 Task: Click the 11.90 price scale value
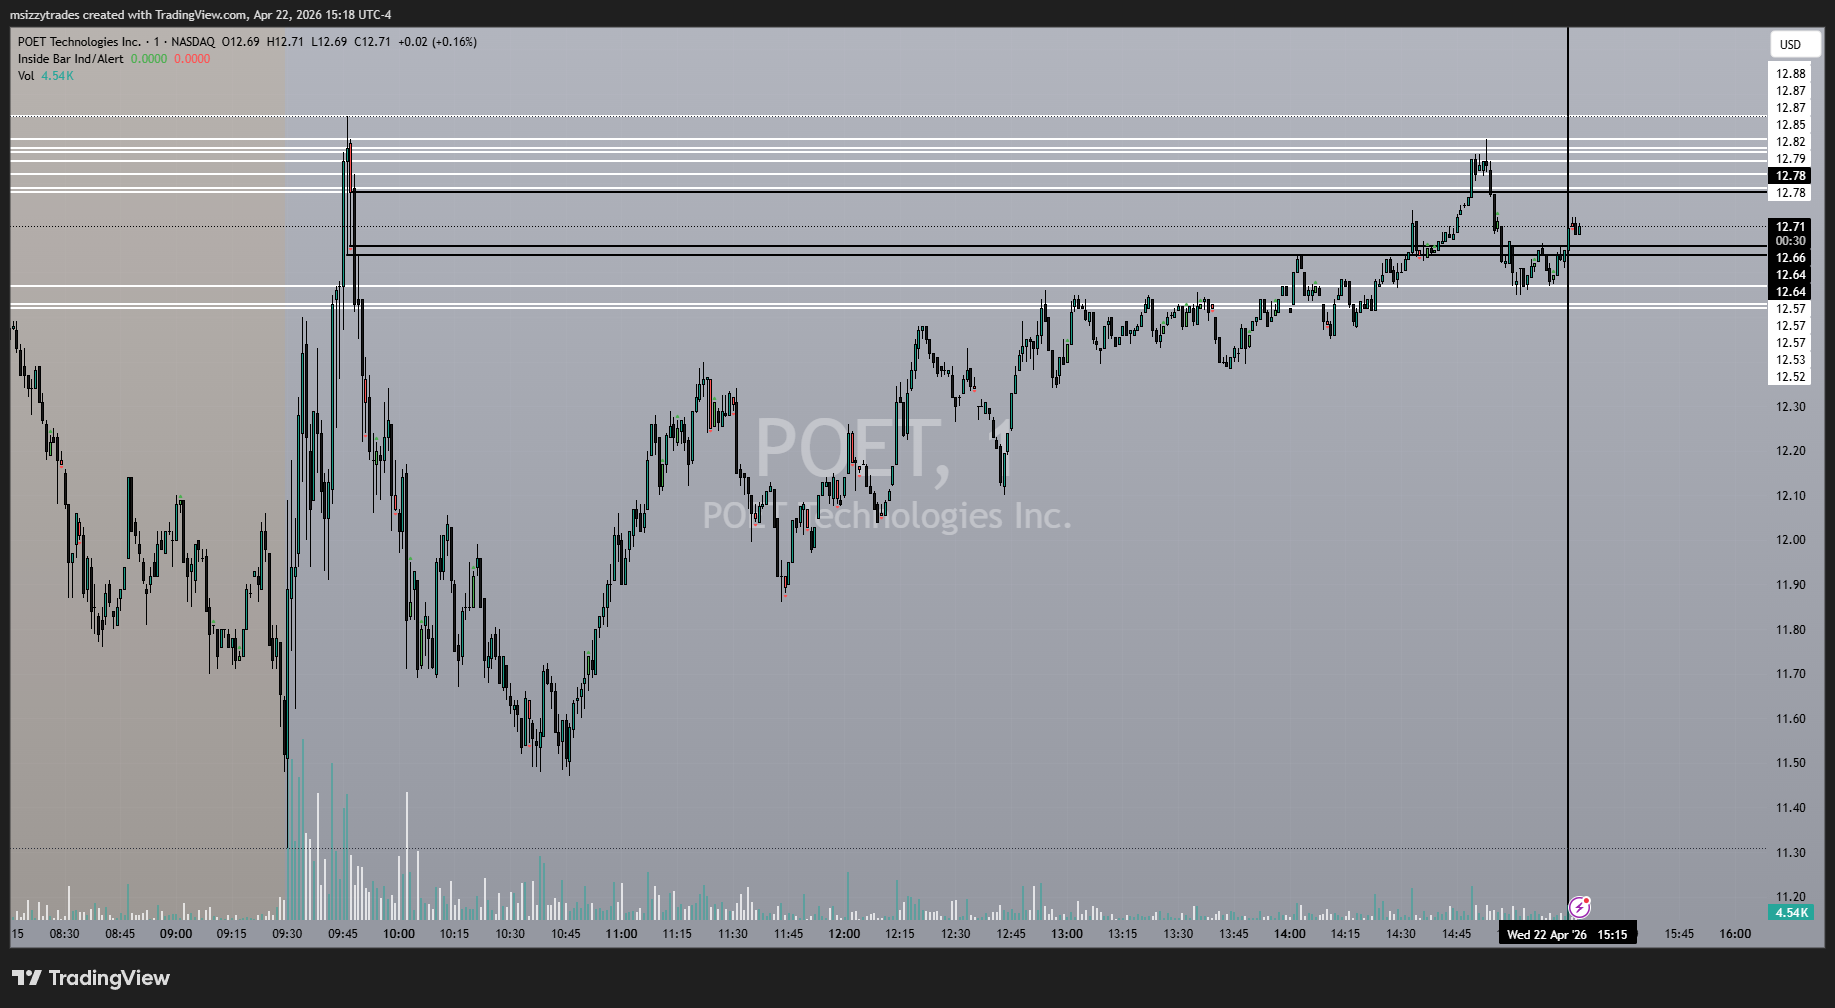click(x=1790, y=585)
